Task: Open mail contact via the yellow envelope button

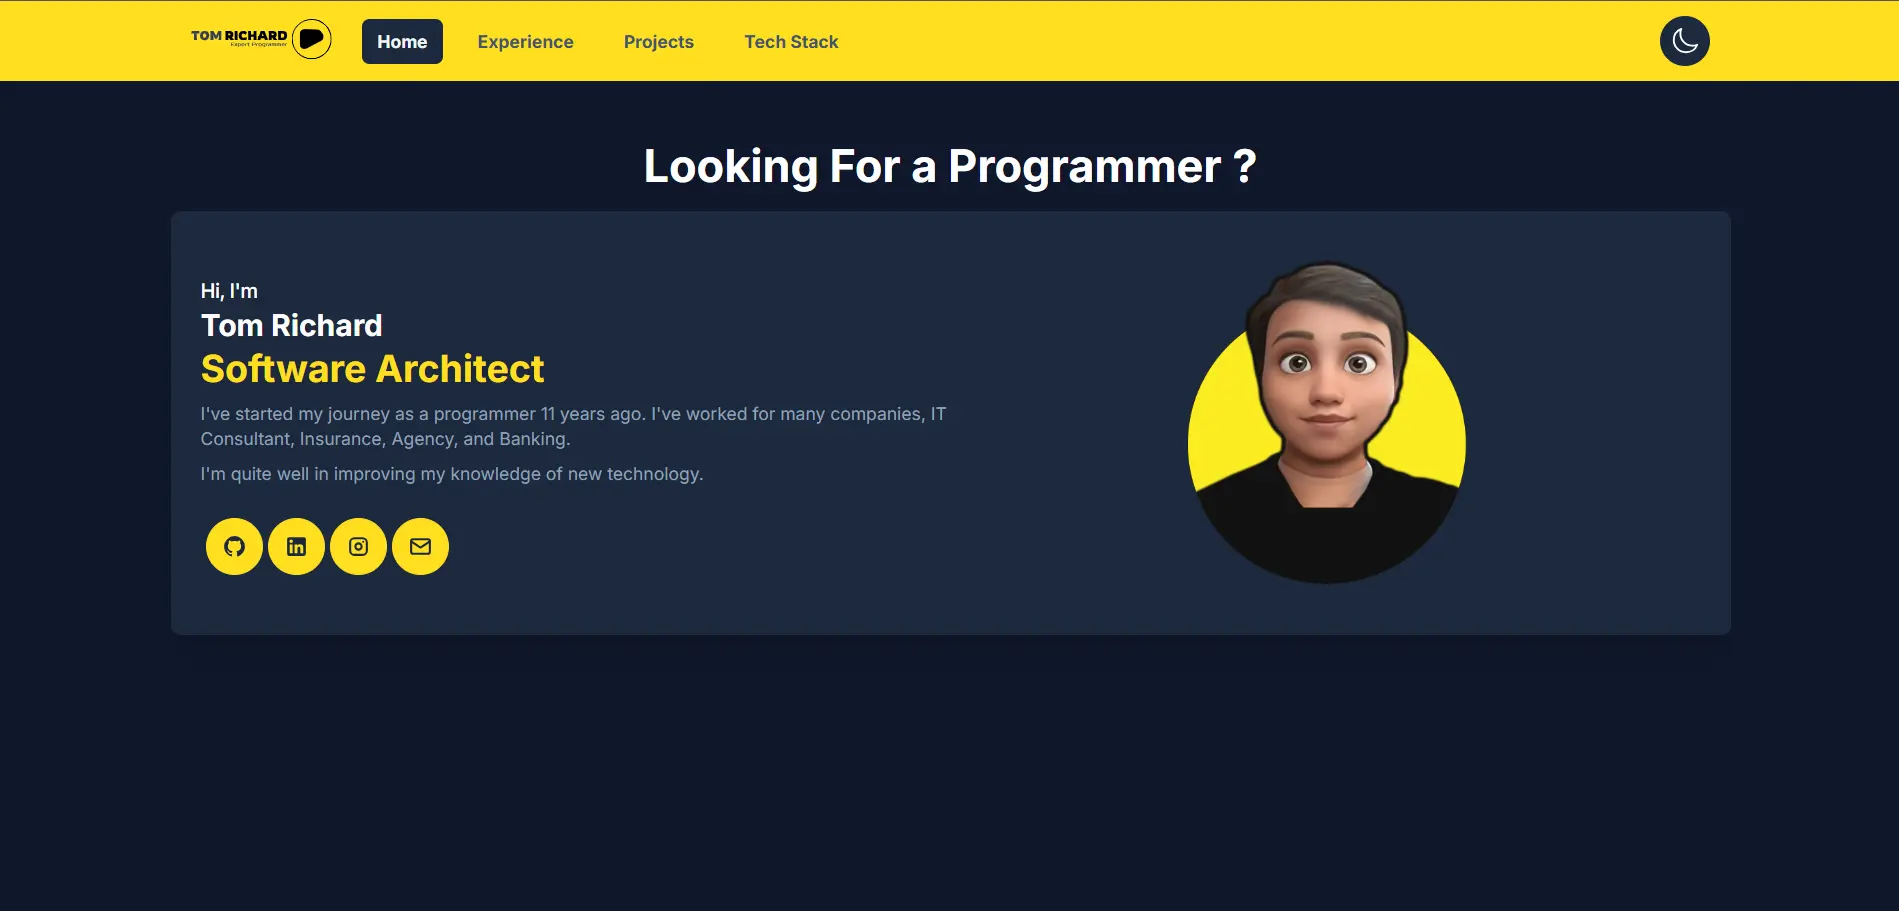Action: coord(420,546)
